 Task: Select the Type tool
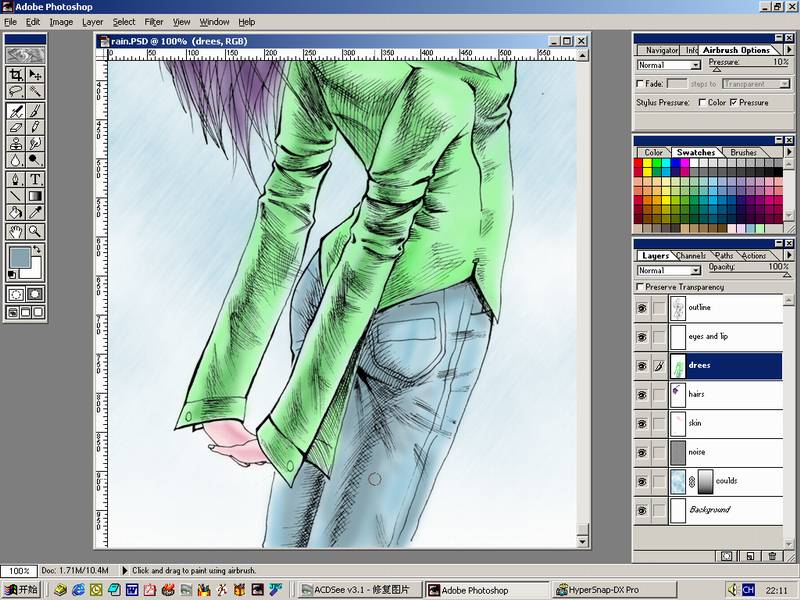point(35,180)
